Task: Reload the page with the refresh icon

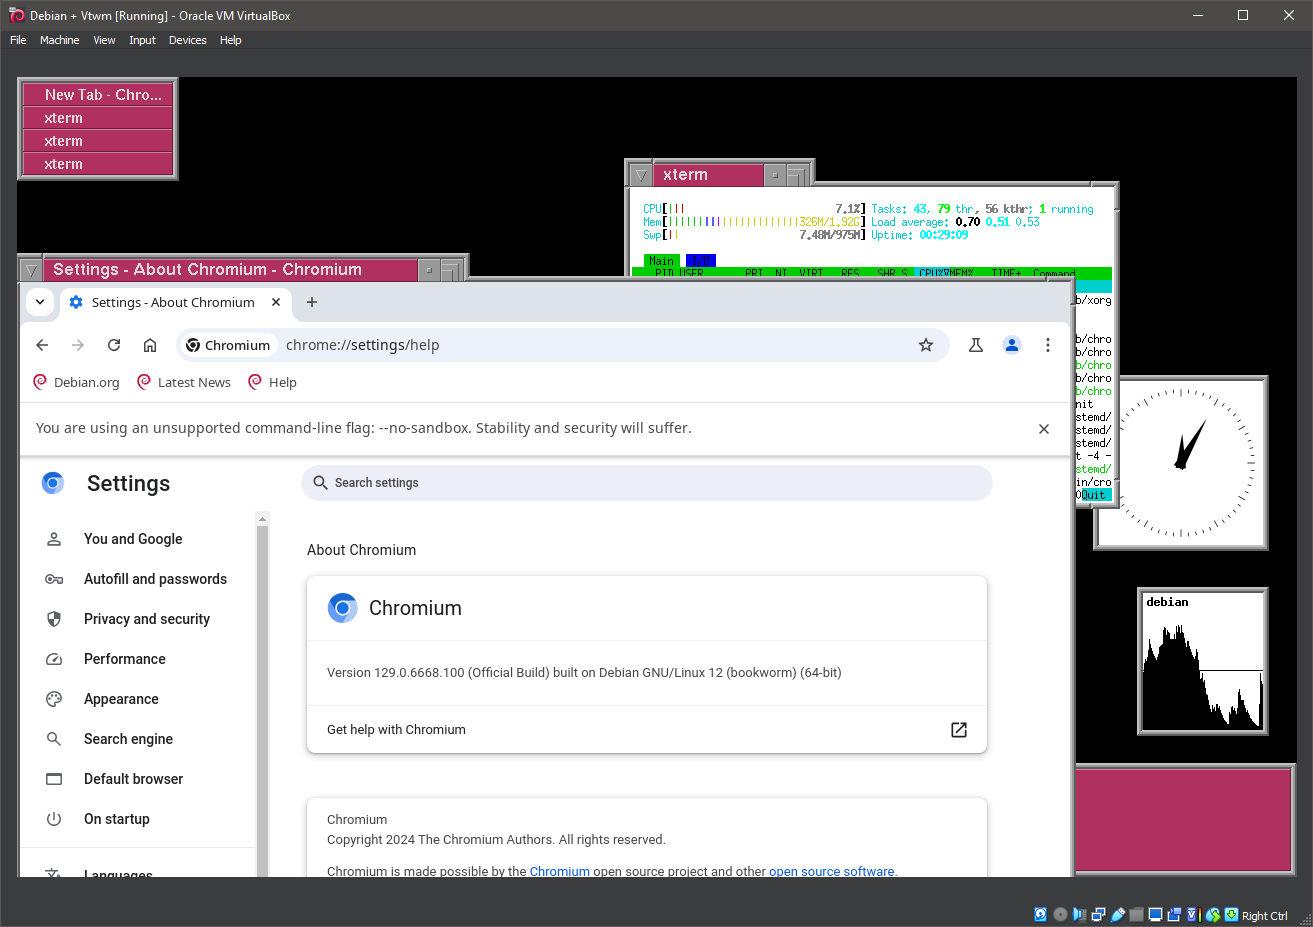Action: [x=113, y=345]
